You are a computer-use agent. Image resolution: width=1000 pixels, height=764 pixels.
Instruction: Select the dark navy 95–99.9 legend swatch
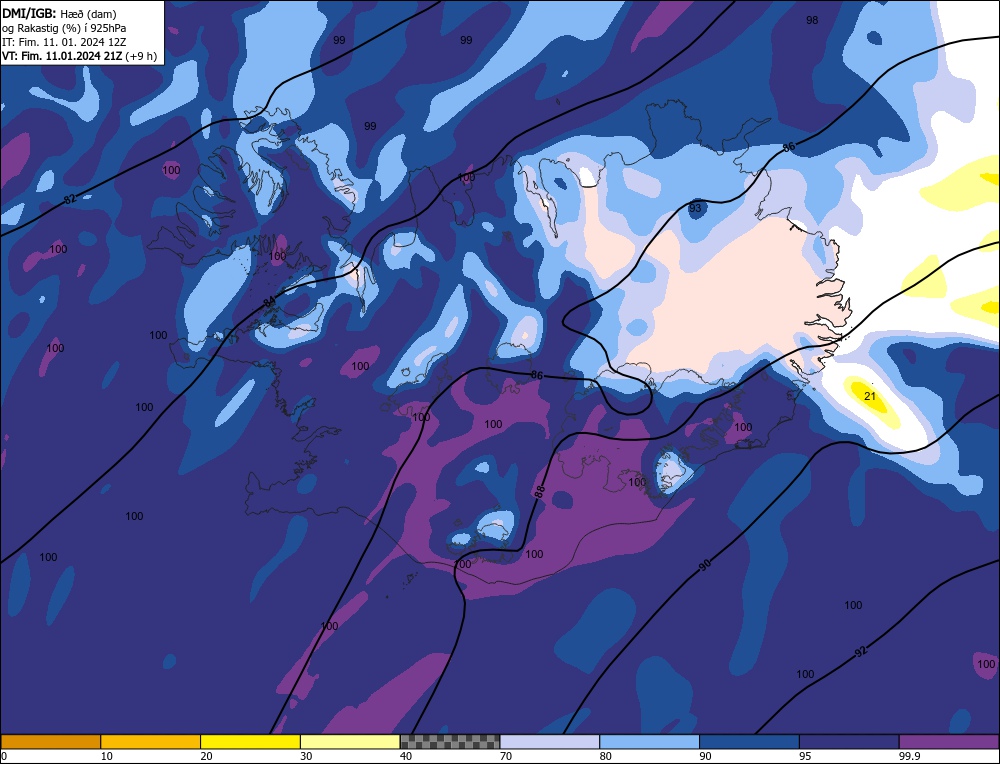point(849,742)
